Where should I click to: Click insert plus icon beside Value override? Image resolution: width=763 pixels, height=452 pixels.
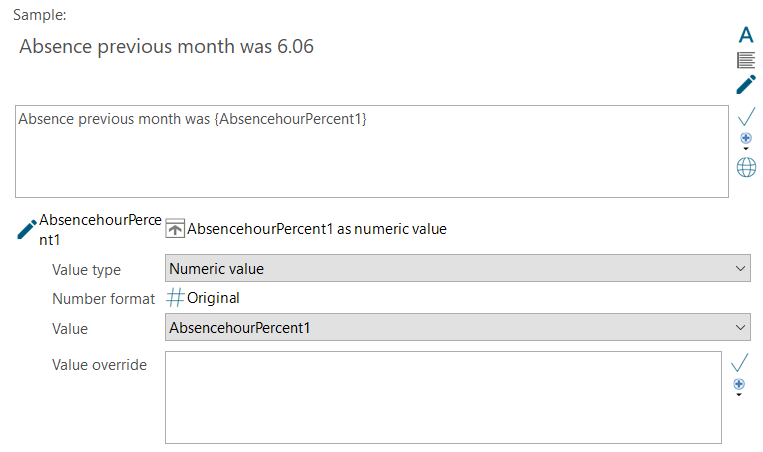(739, 384)
